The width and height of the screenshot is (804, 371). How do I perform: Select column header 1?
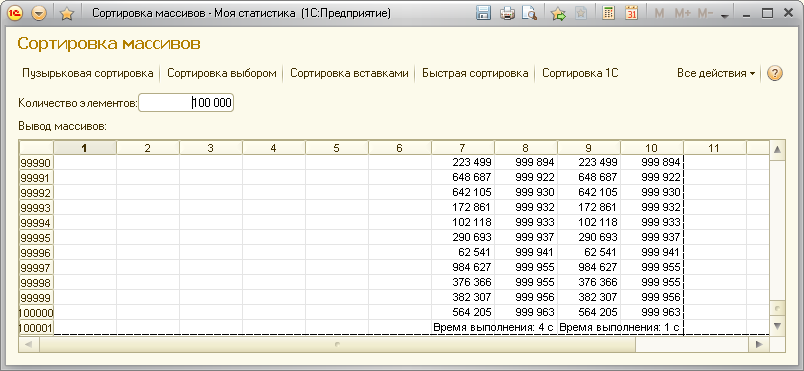pos(85,148)
